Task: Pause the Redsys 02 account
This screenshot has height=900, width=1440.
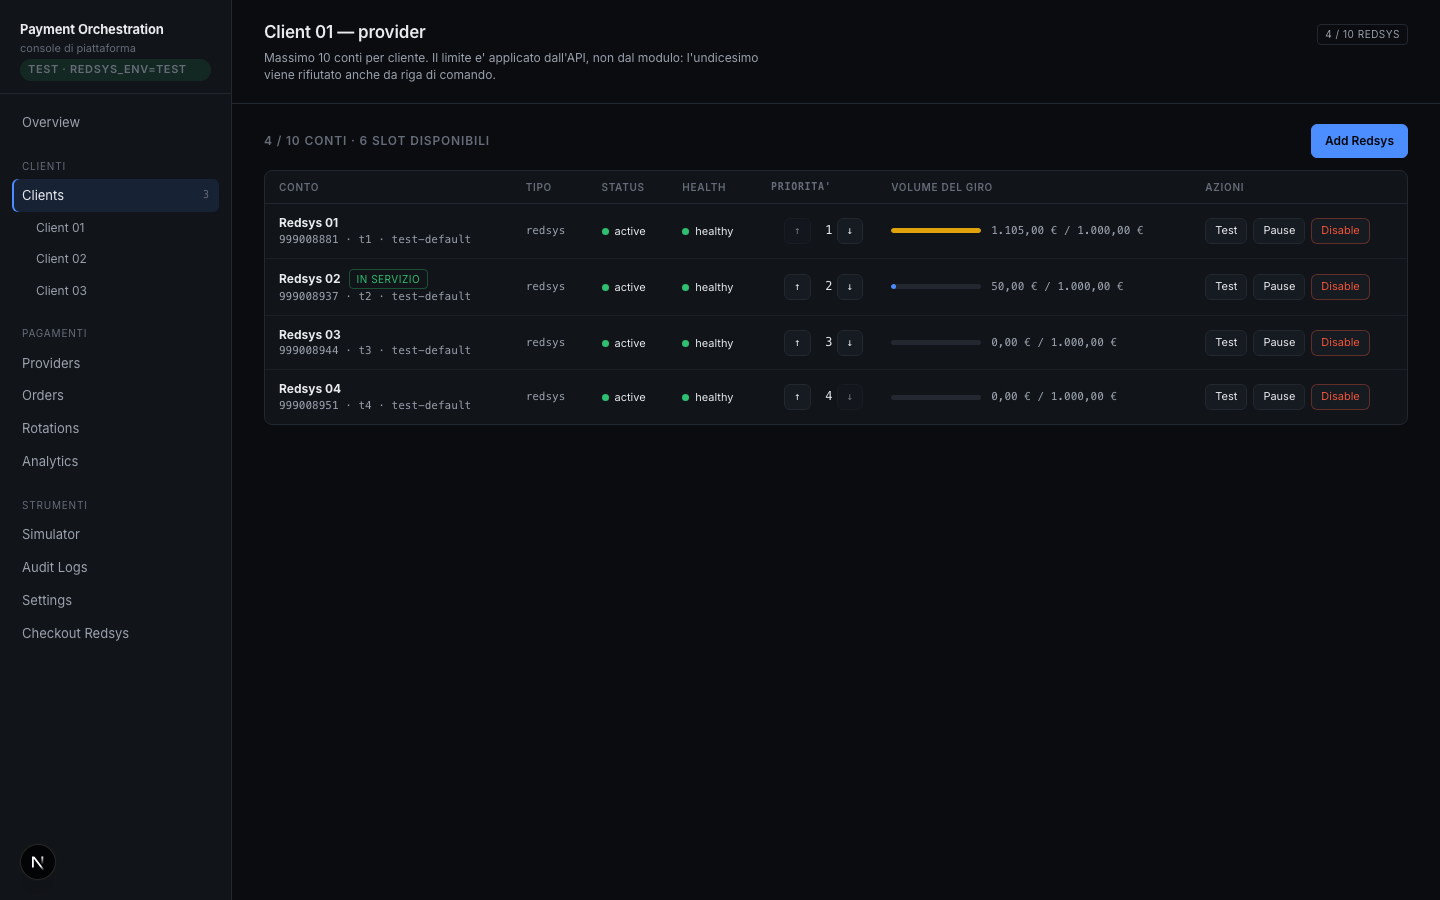Action: pyautogui.click(x=1279, y=287)
